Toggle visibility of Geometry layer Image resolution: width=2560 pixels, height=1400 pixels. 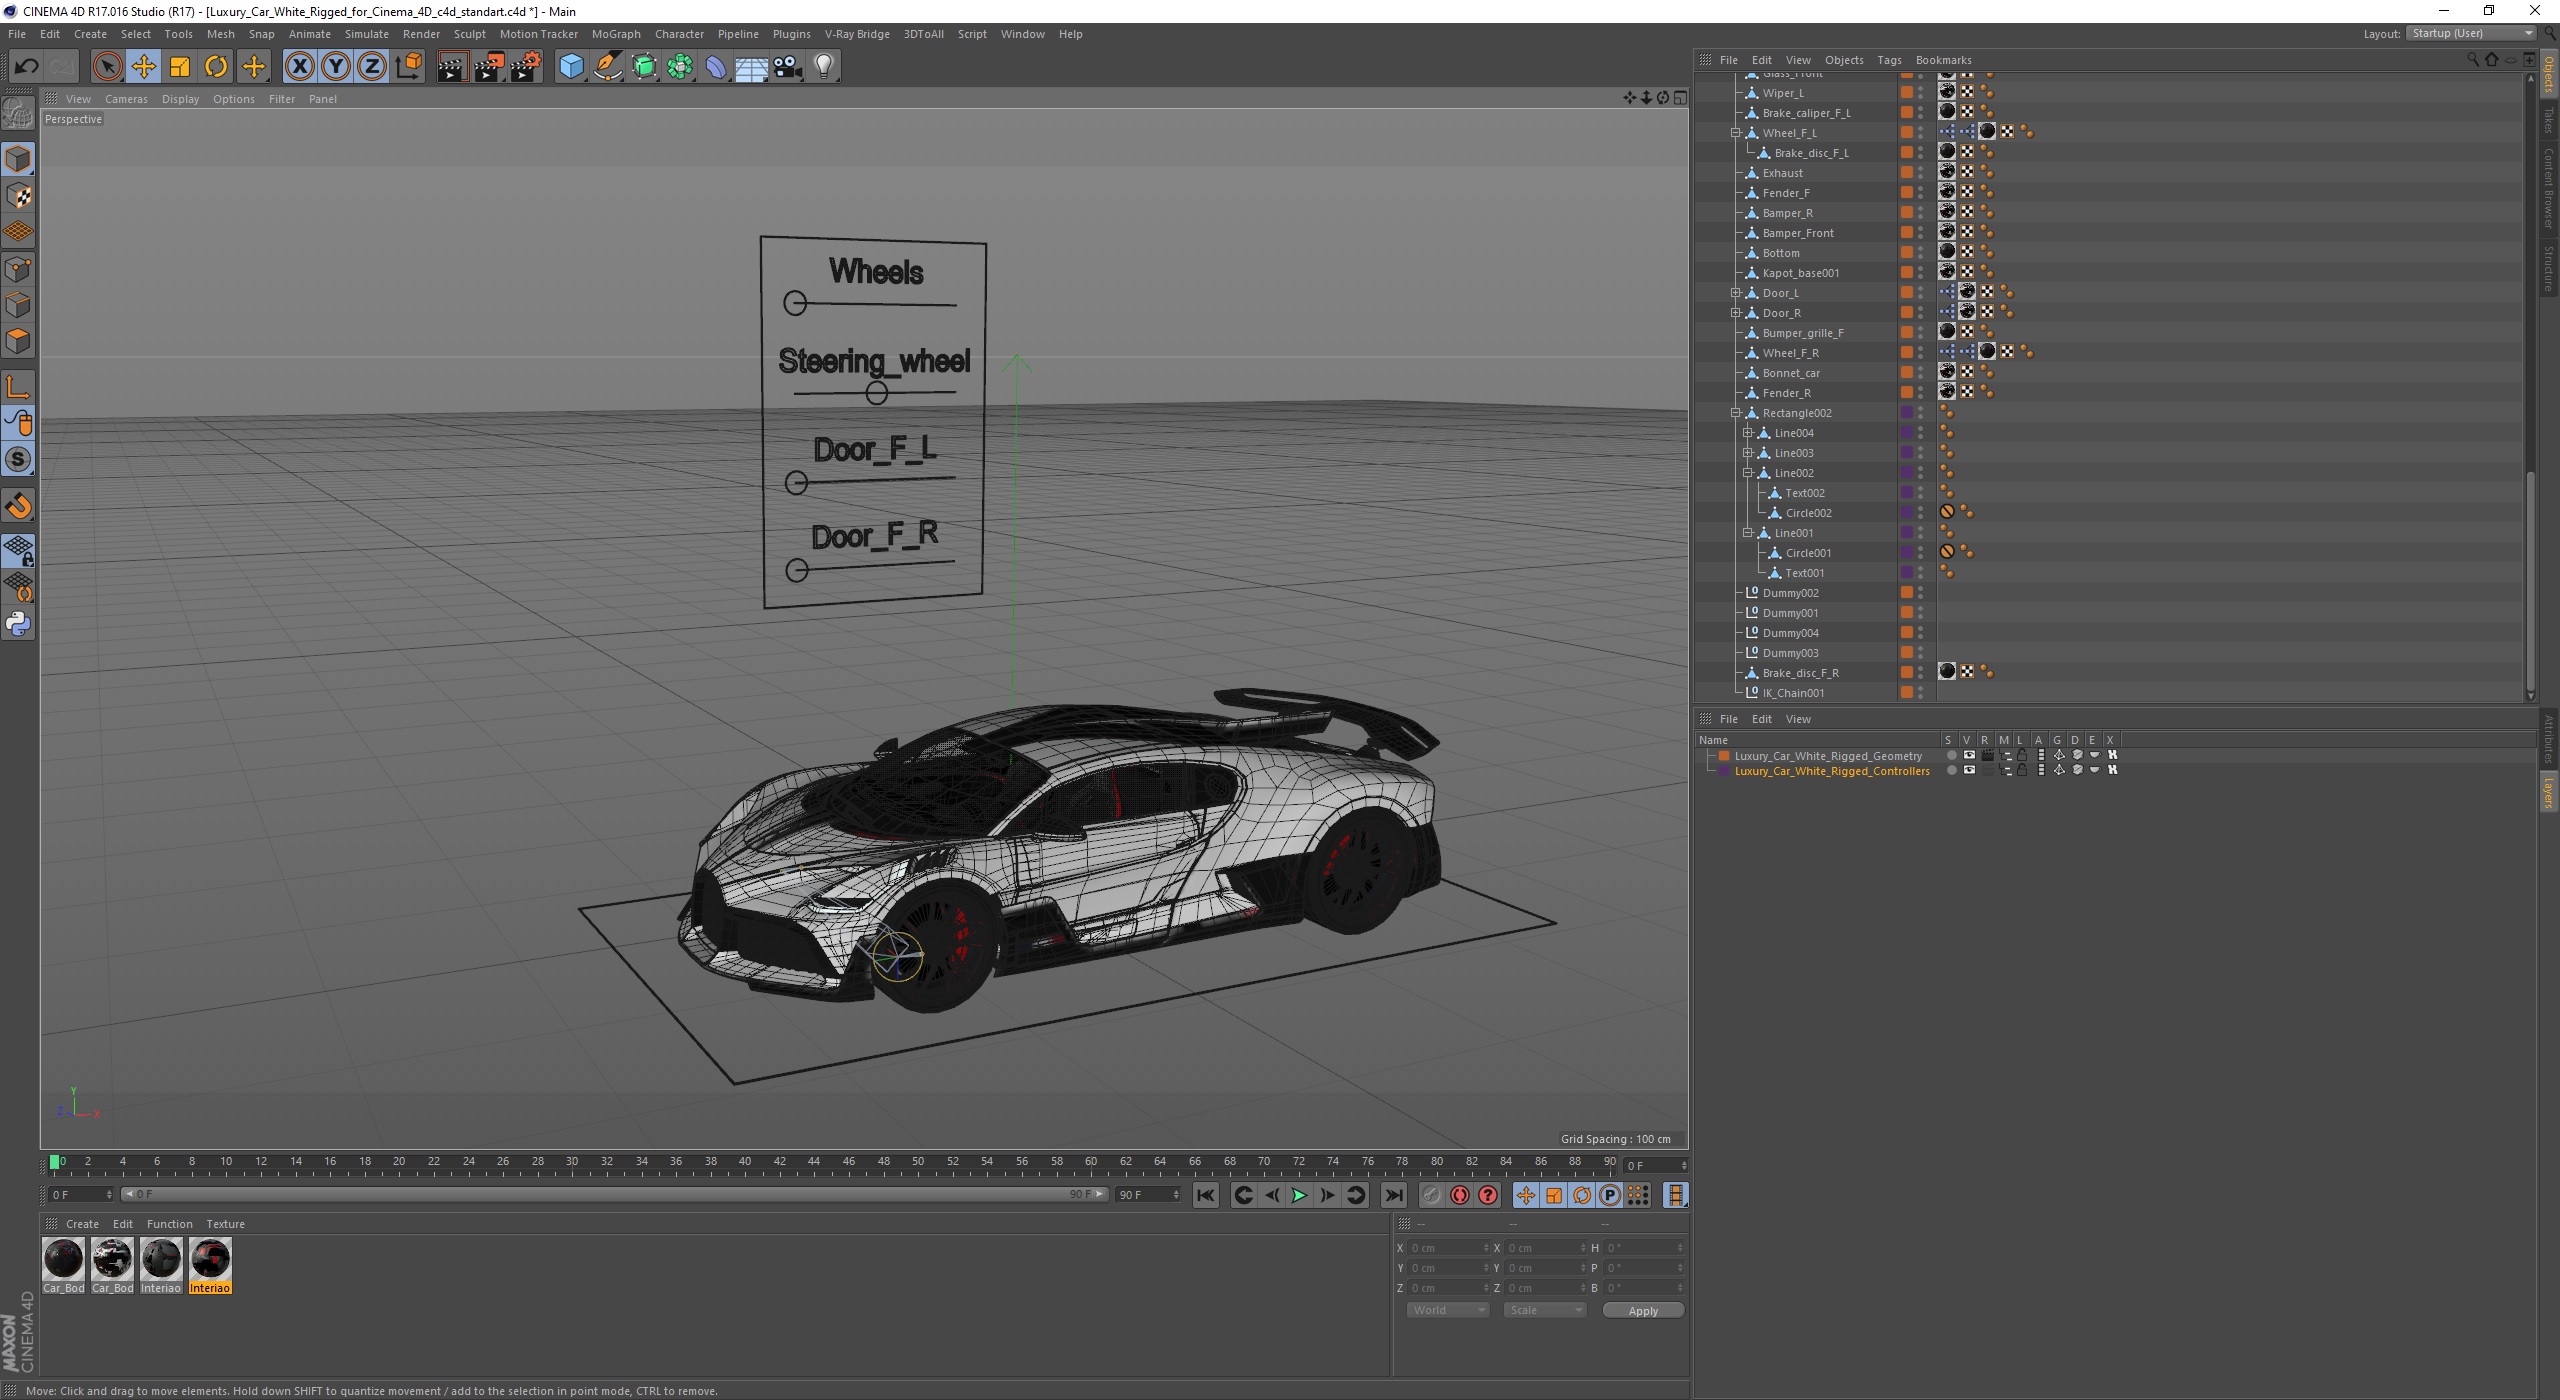coord(1969,756)
